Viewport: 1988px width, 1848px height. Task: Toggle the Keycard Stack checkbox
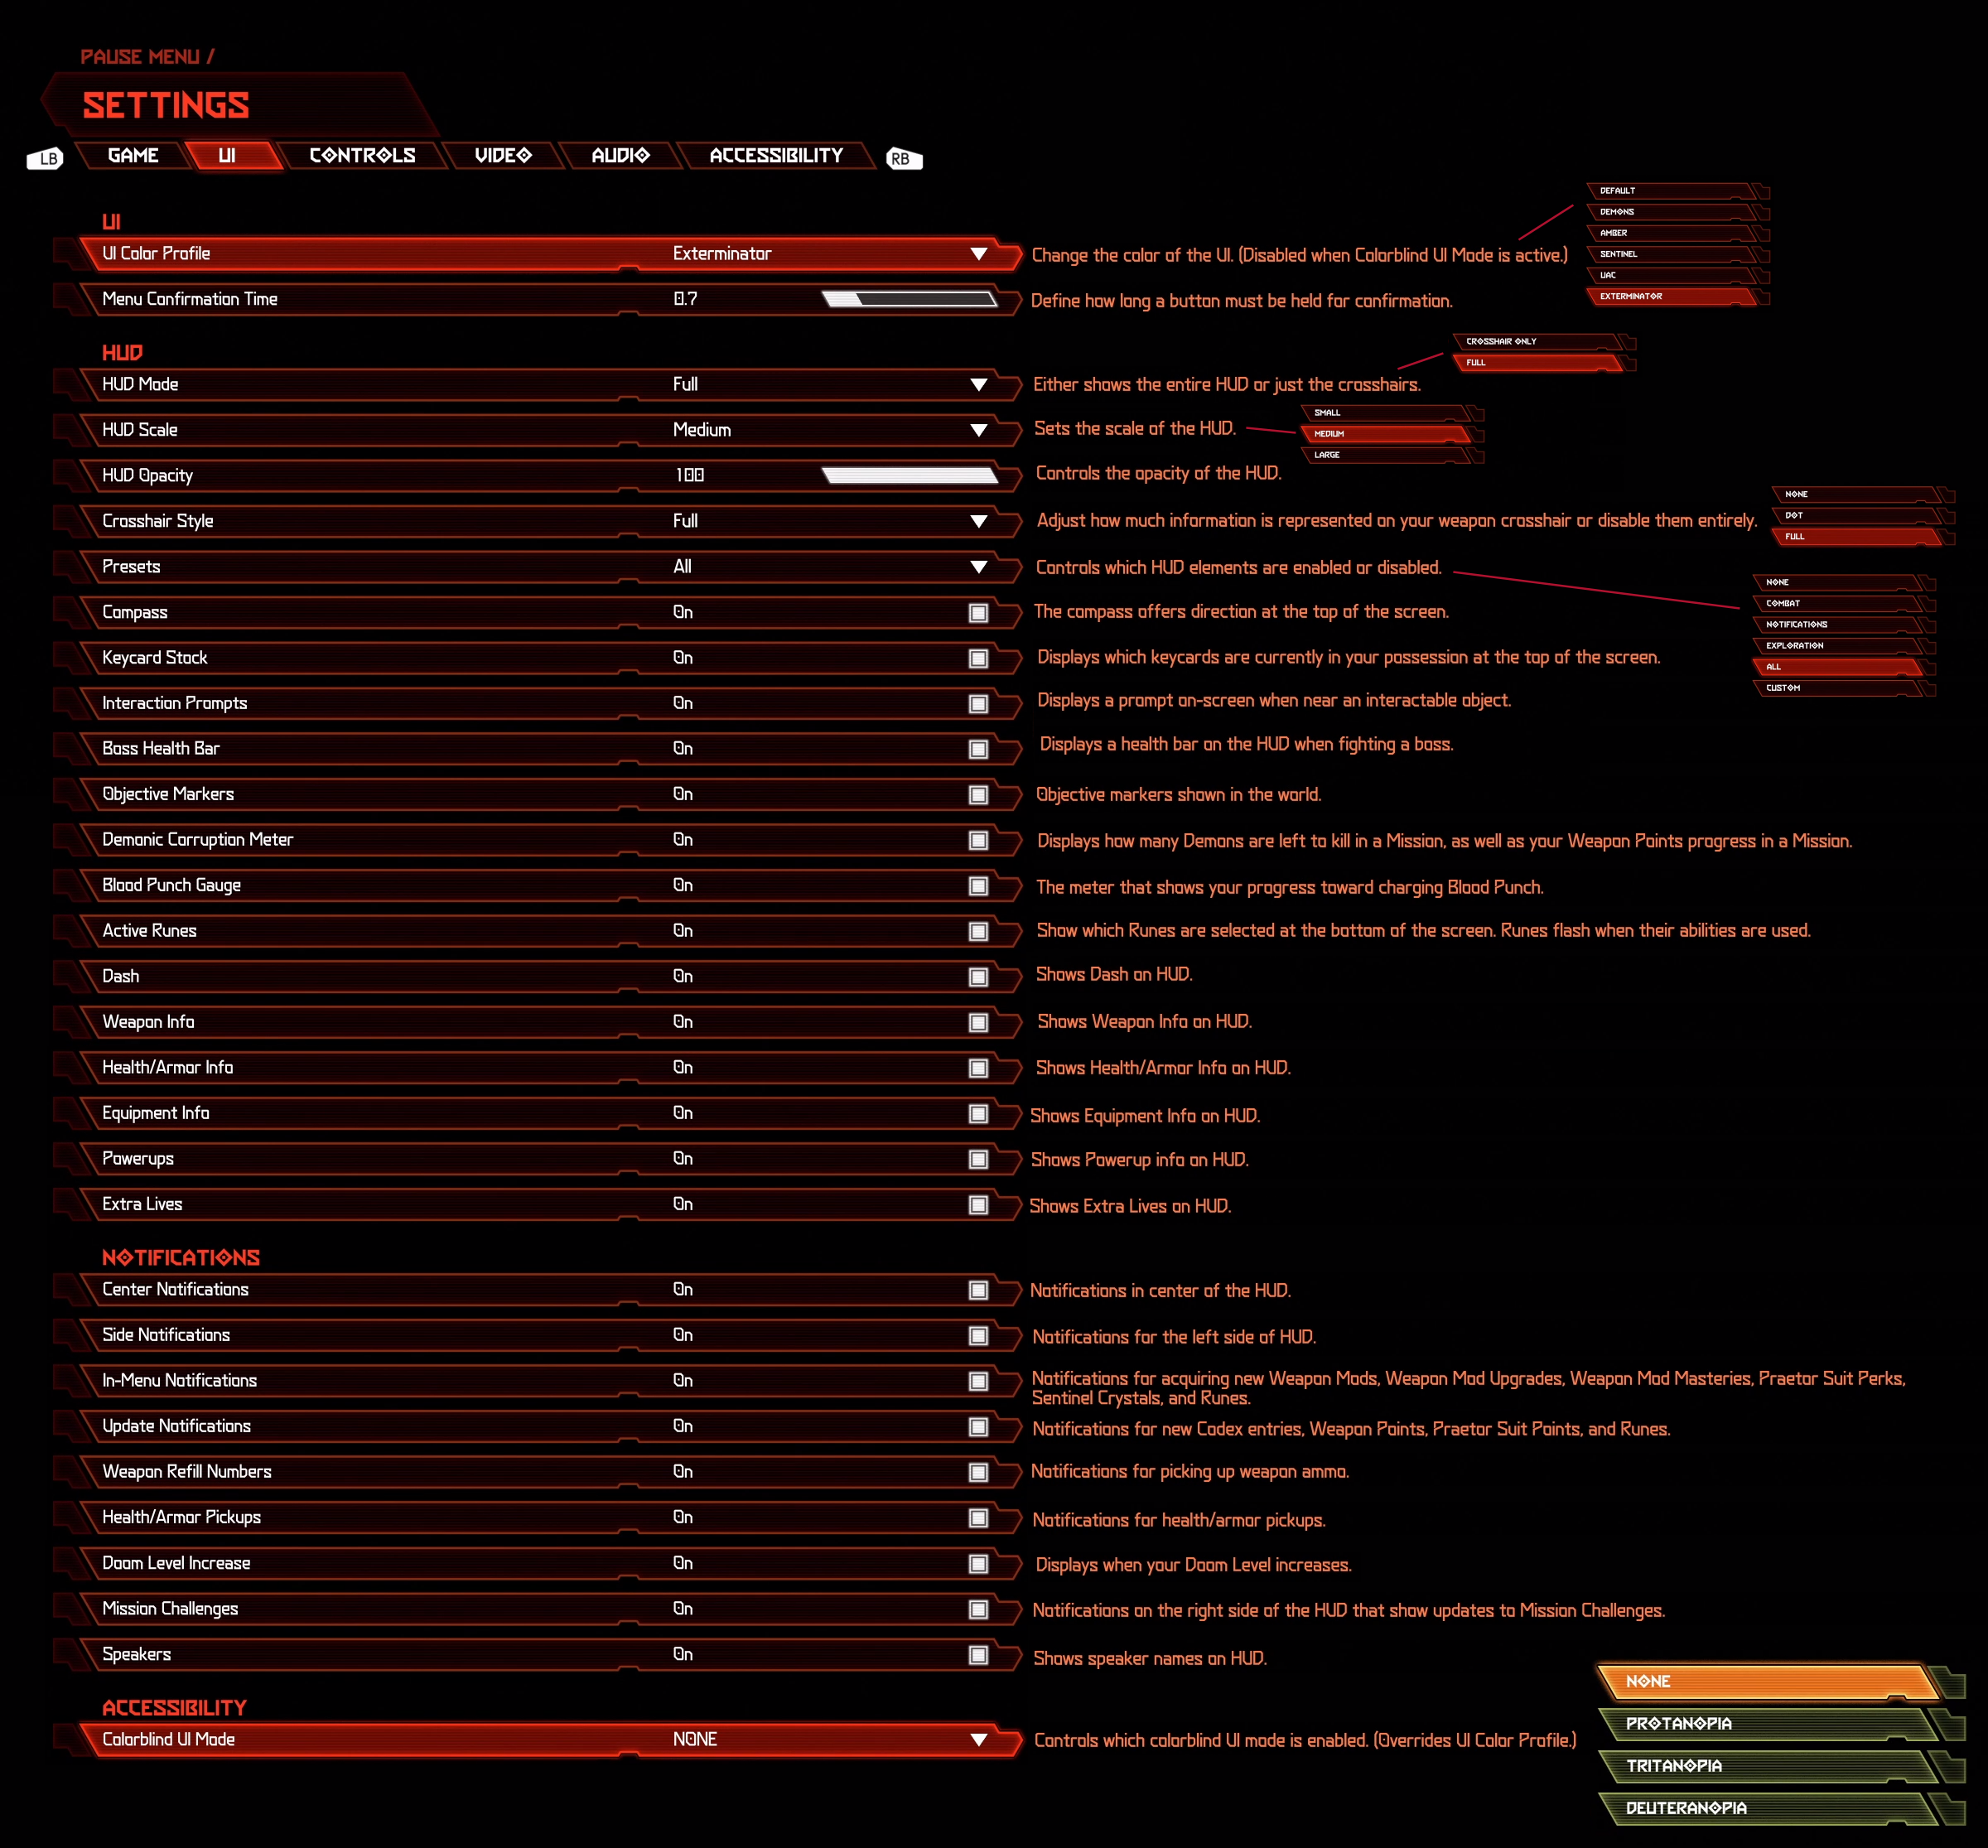pyautogui.click(x=978, y=658)
